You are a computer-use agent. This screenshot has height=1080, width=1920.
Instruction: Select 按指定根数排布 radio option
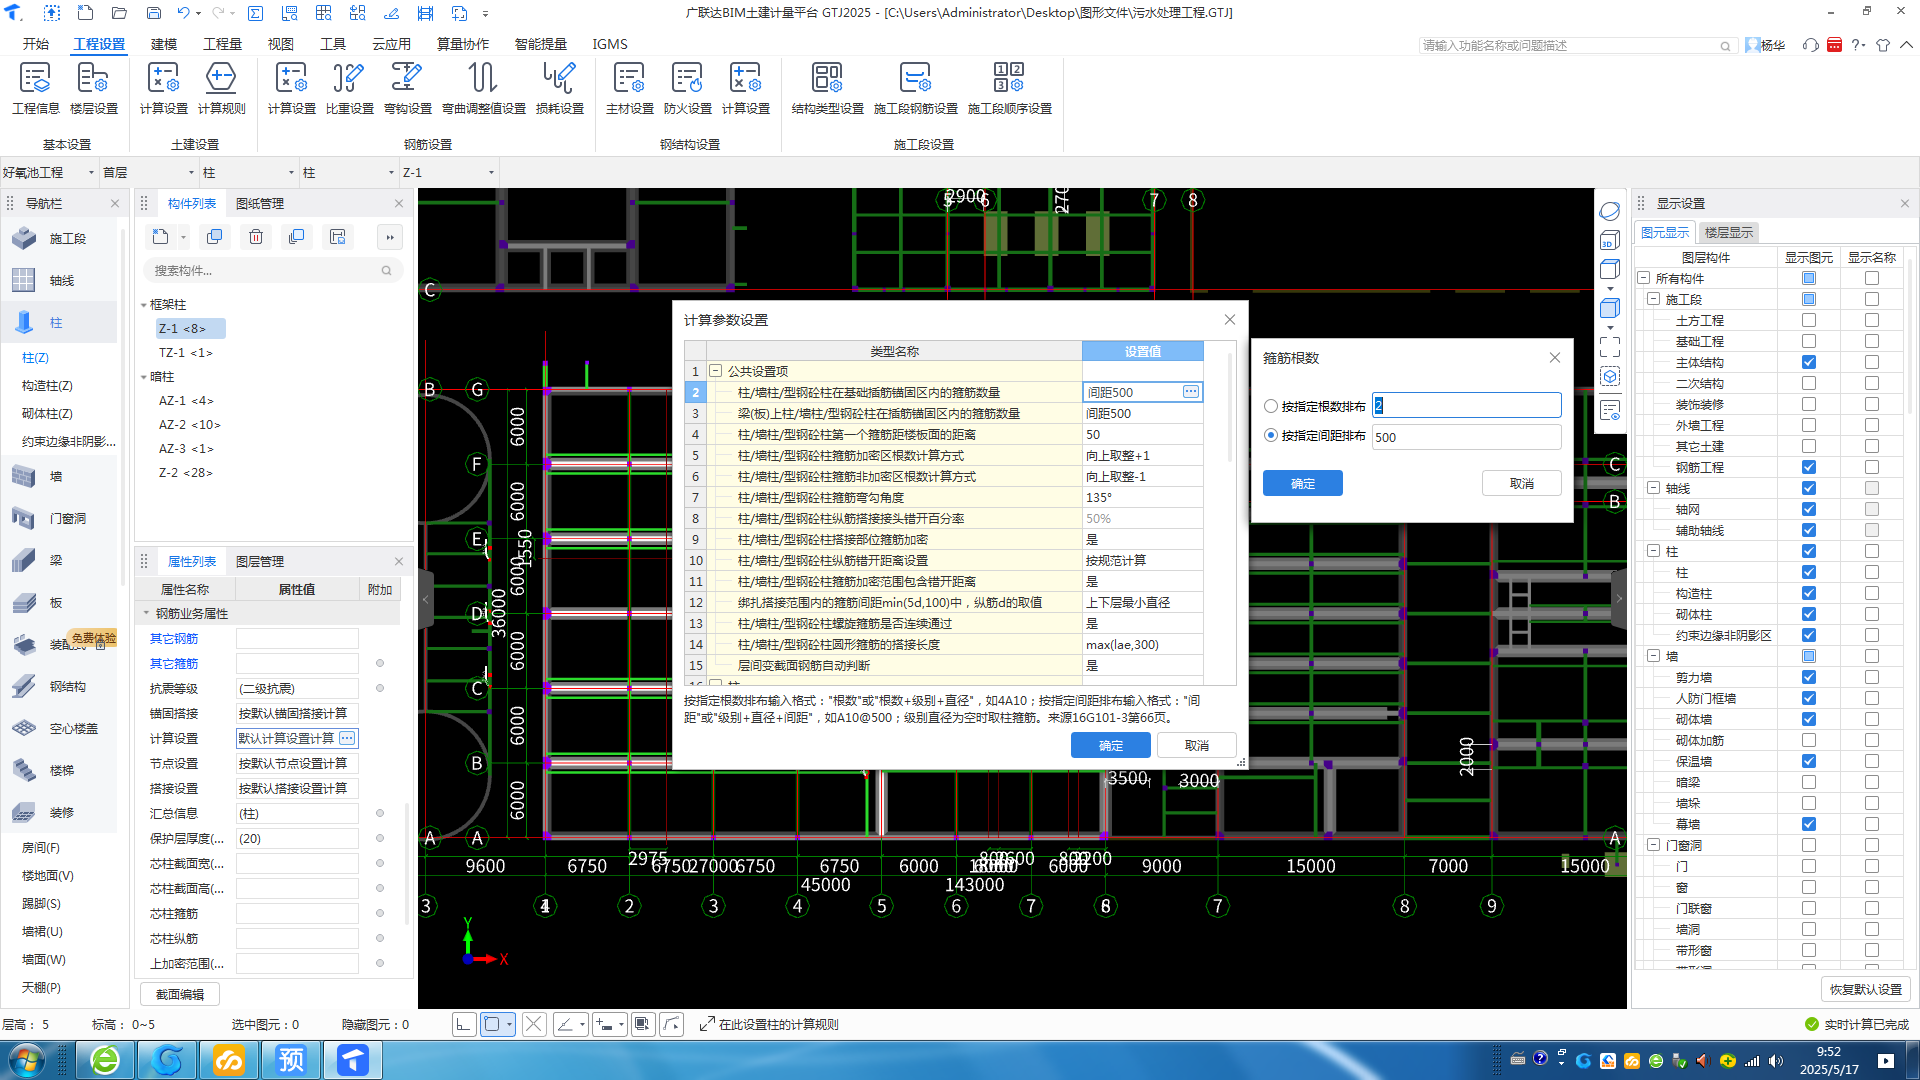pyautogui.click(x=1271, y=406)
